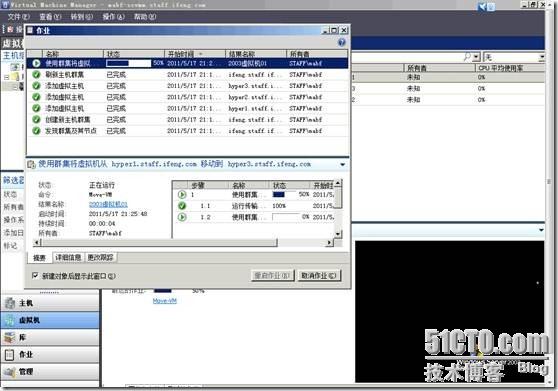The height and width of the screenshot is (391, 558).
Task: Click the right arrow of the details horizontal scrollbar
Action: click(330, 243)
